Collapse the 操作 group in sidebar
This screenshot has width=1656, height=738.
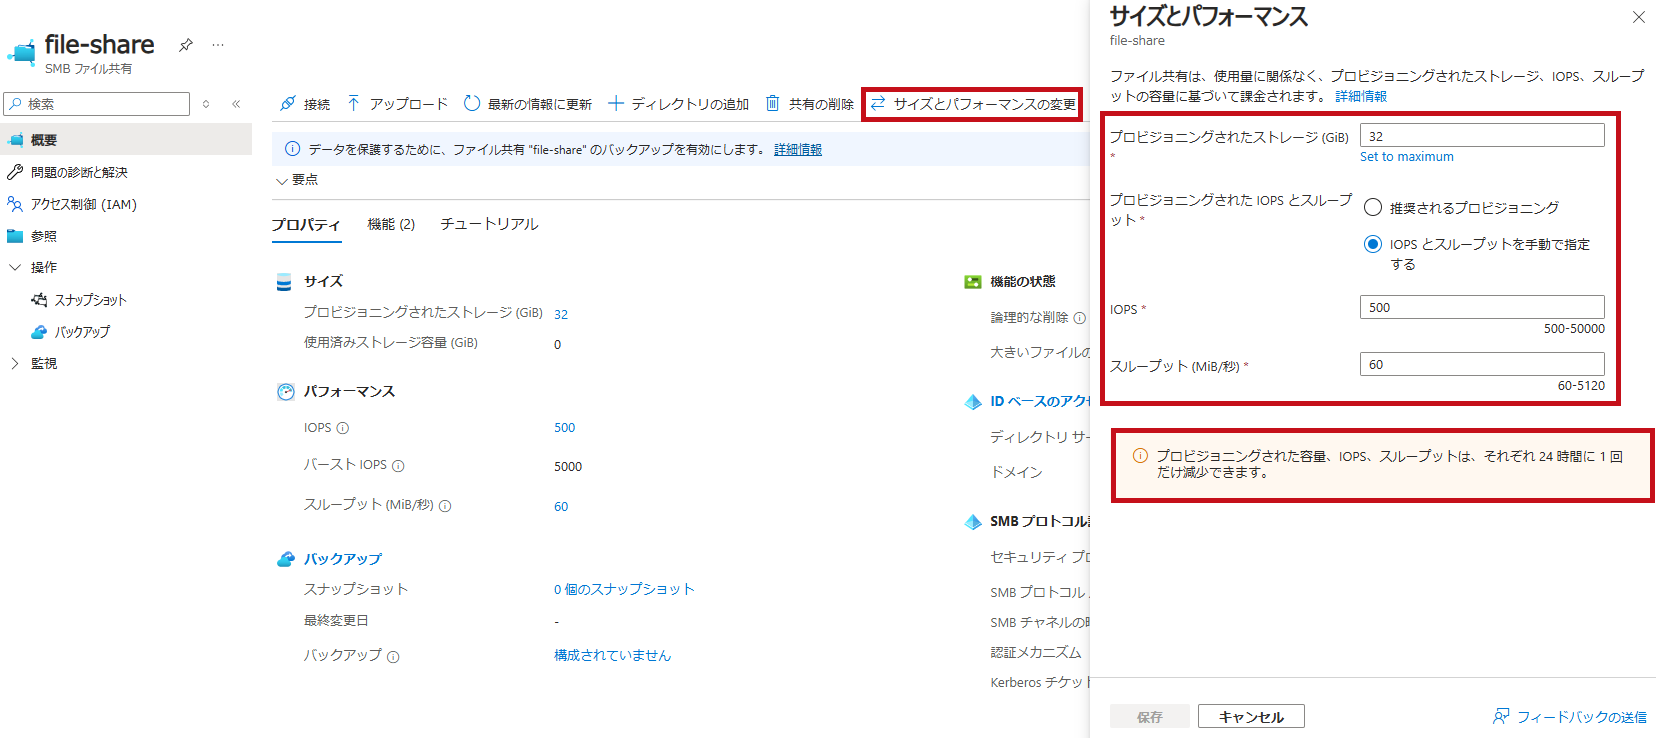click(15, 267)
